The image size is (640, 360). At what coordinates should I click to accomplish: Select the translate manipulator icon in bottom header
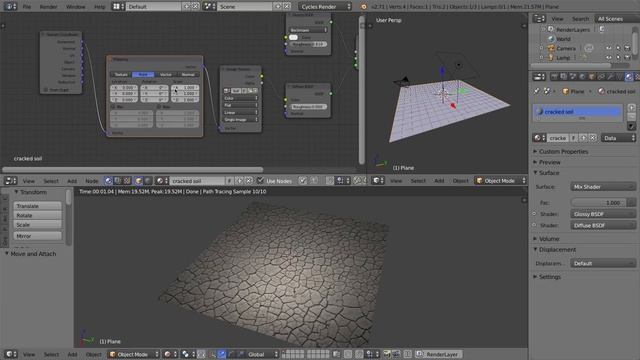(x=221, y=354)
